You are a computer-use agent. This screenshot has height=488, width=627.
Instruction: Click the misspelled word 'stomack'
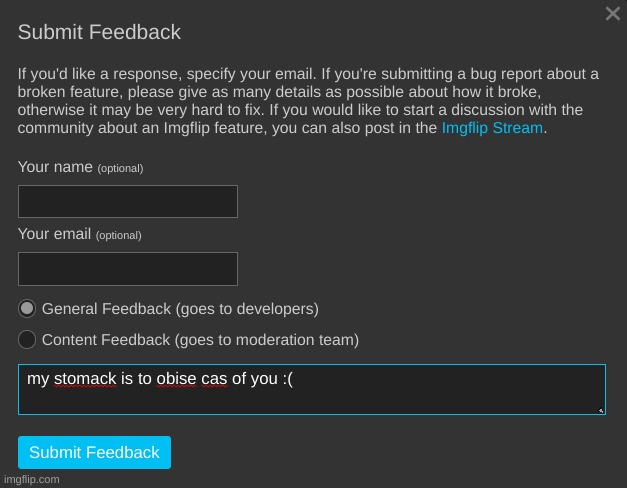pos(85,379)
